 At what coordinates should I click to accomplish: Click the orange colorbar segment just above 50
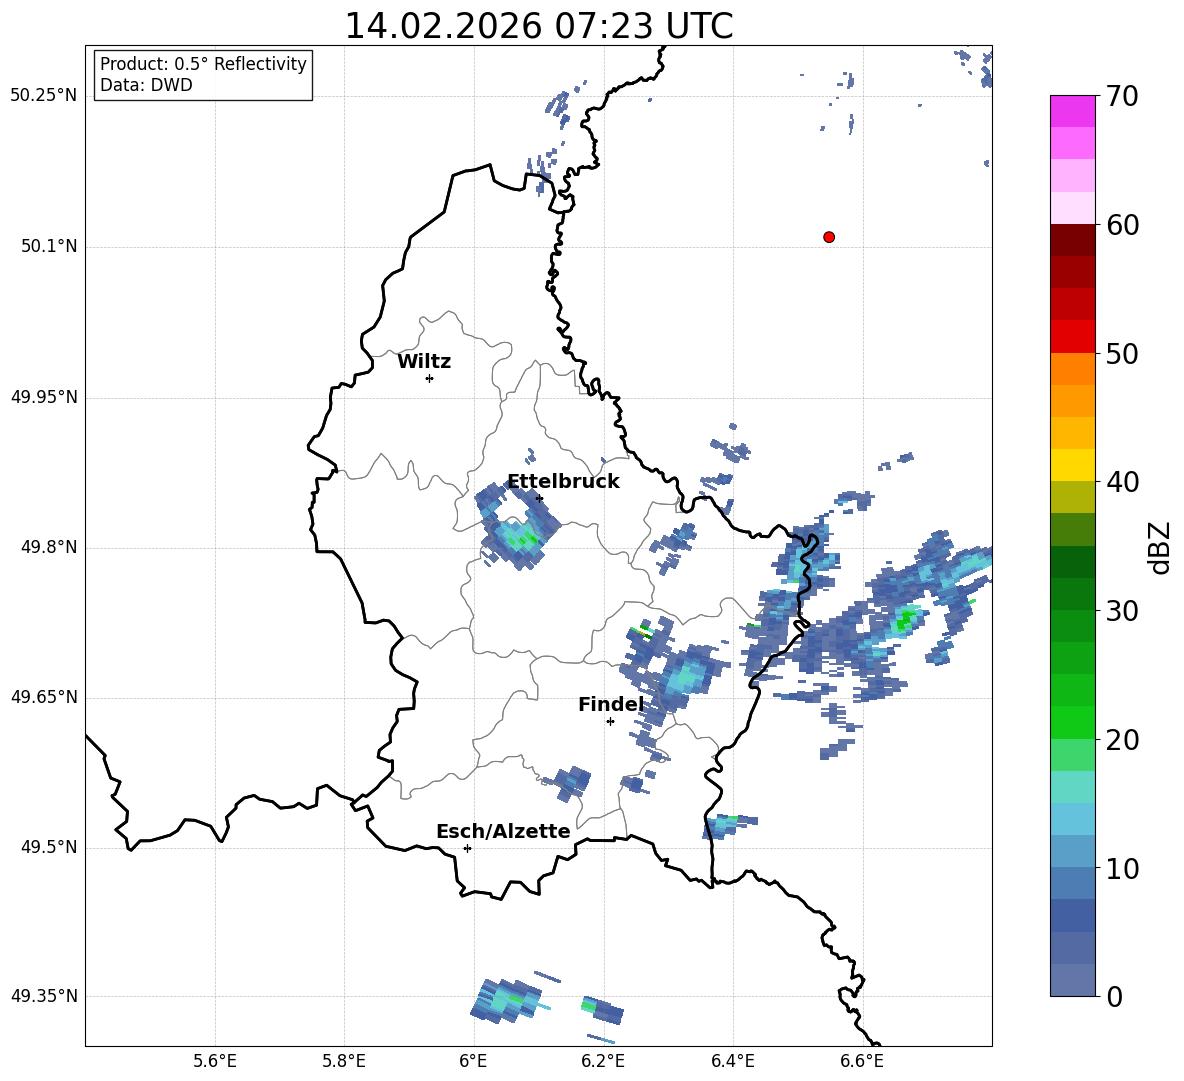point(1072,368)
